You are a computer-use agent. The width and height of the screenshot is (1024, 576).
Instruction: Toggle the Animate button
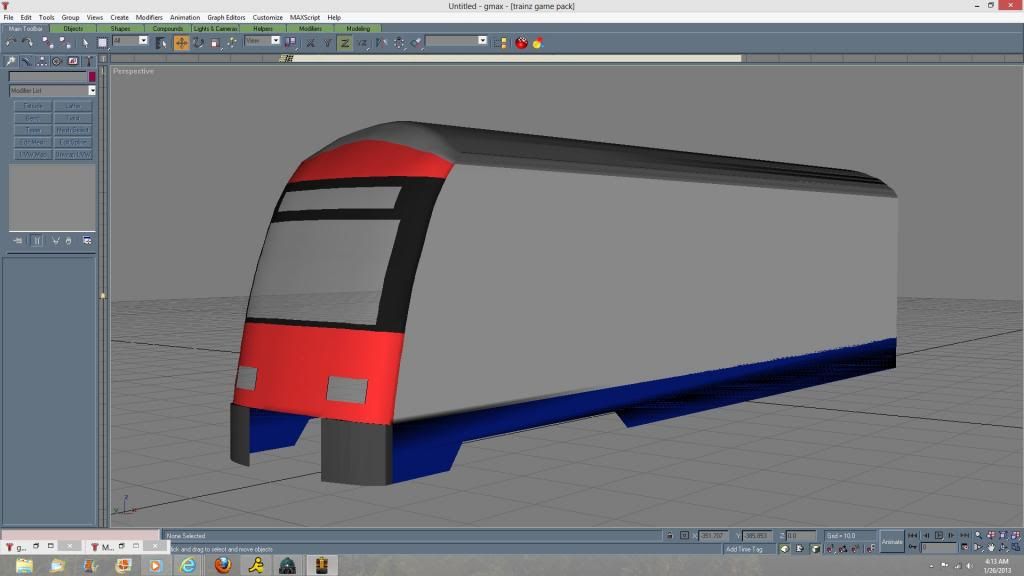tap(891, 541)
